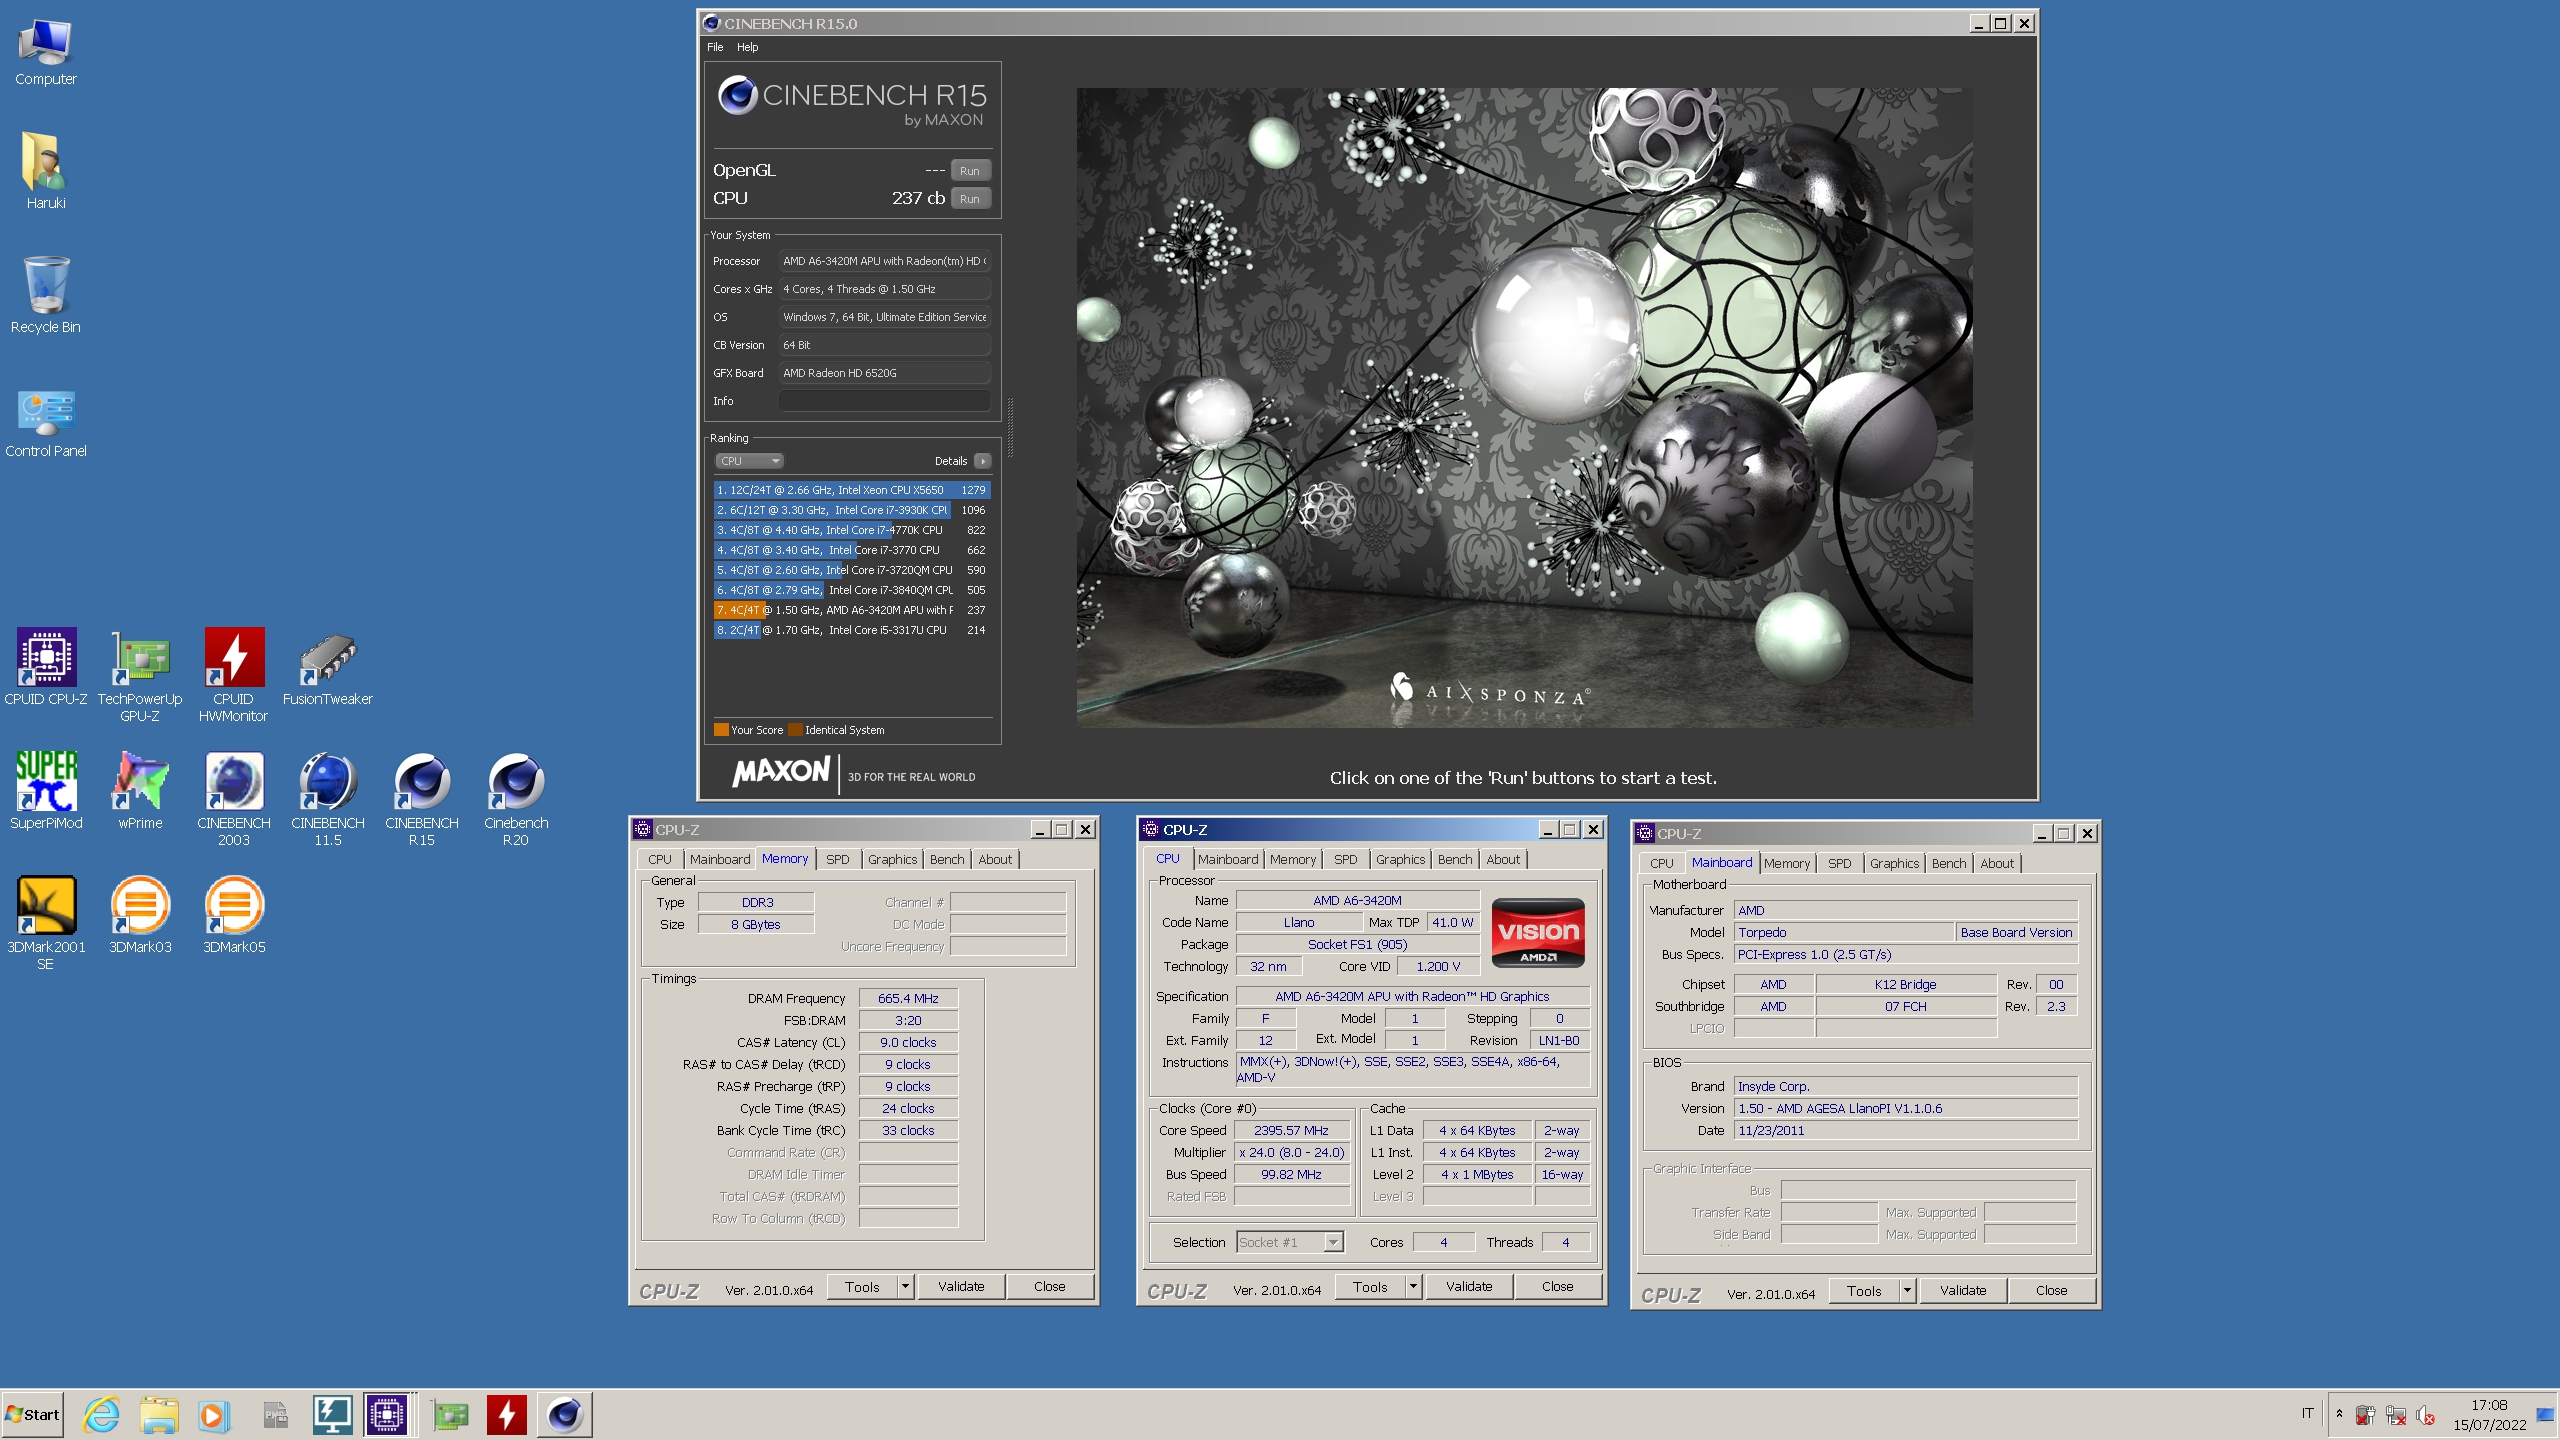
Task: Click the Identical System brown legend swatch
Action: pos(795,730)
